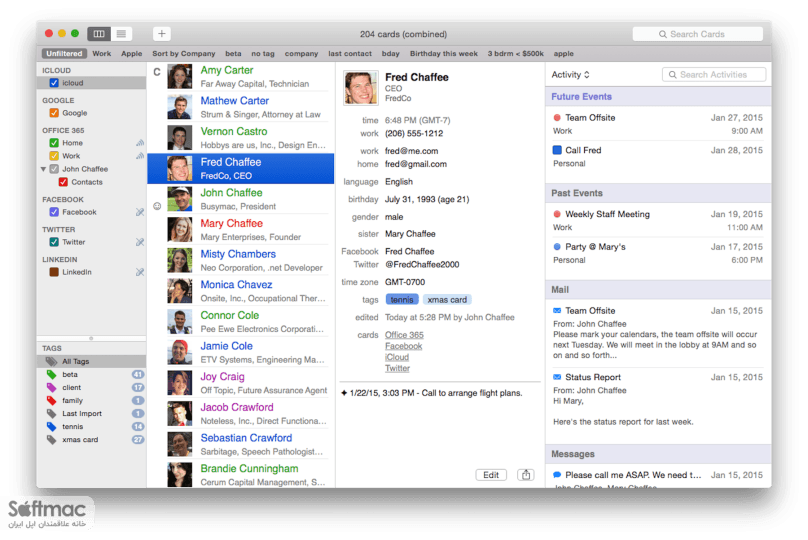Image resolution: width=808 pixels, height=540 pixels.
Task: Select the gray Last Import tag icon
Action: pos(51,413)
